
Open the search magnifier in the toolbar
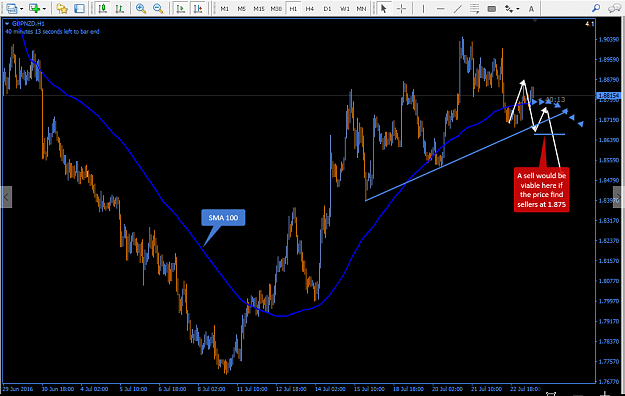[596, 8]
